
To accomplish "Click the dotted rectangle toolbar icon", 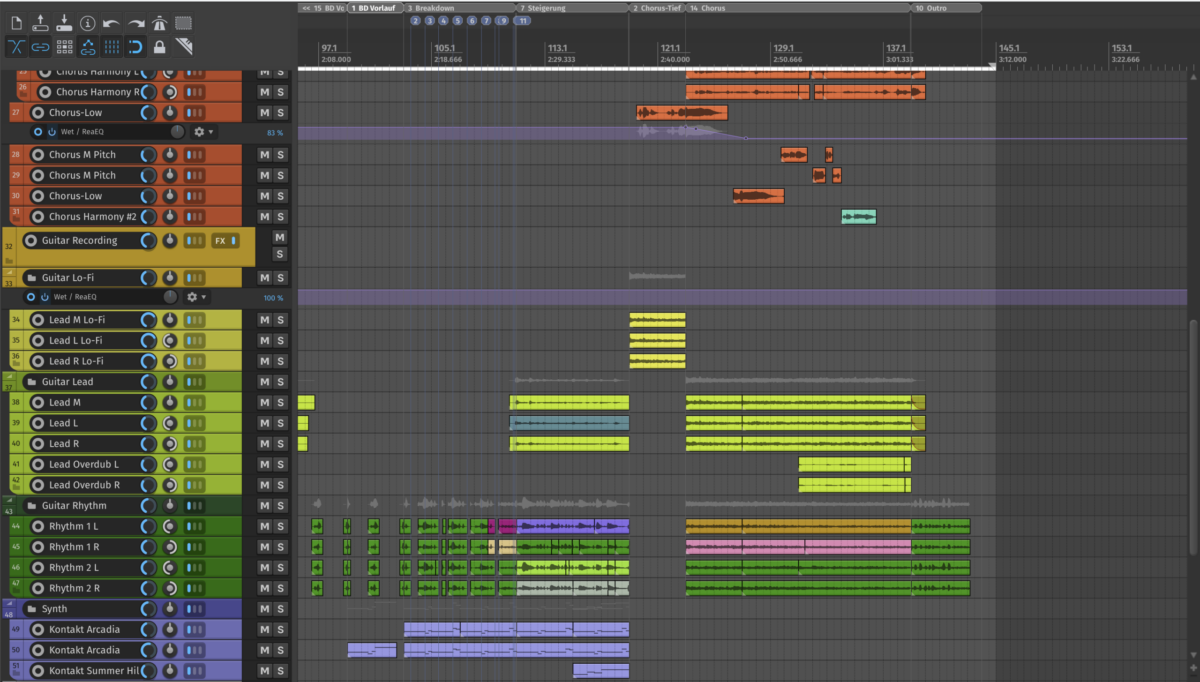I will (x=183, y=22).
